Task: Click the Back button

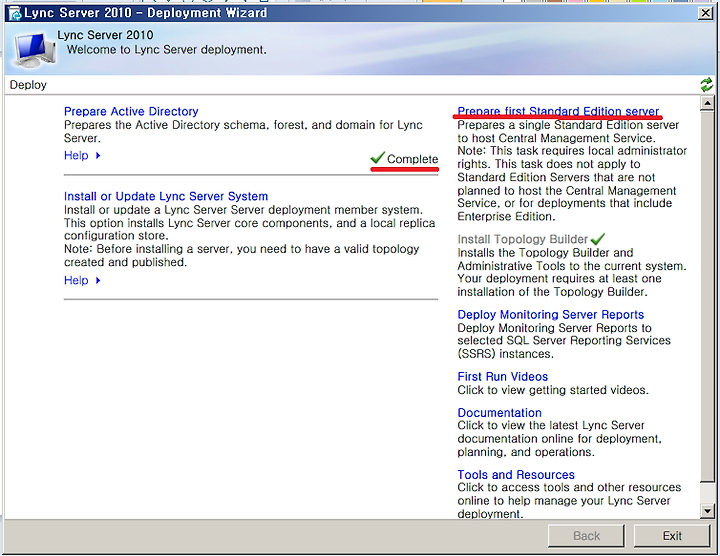Action: click(586, 536)
